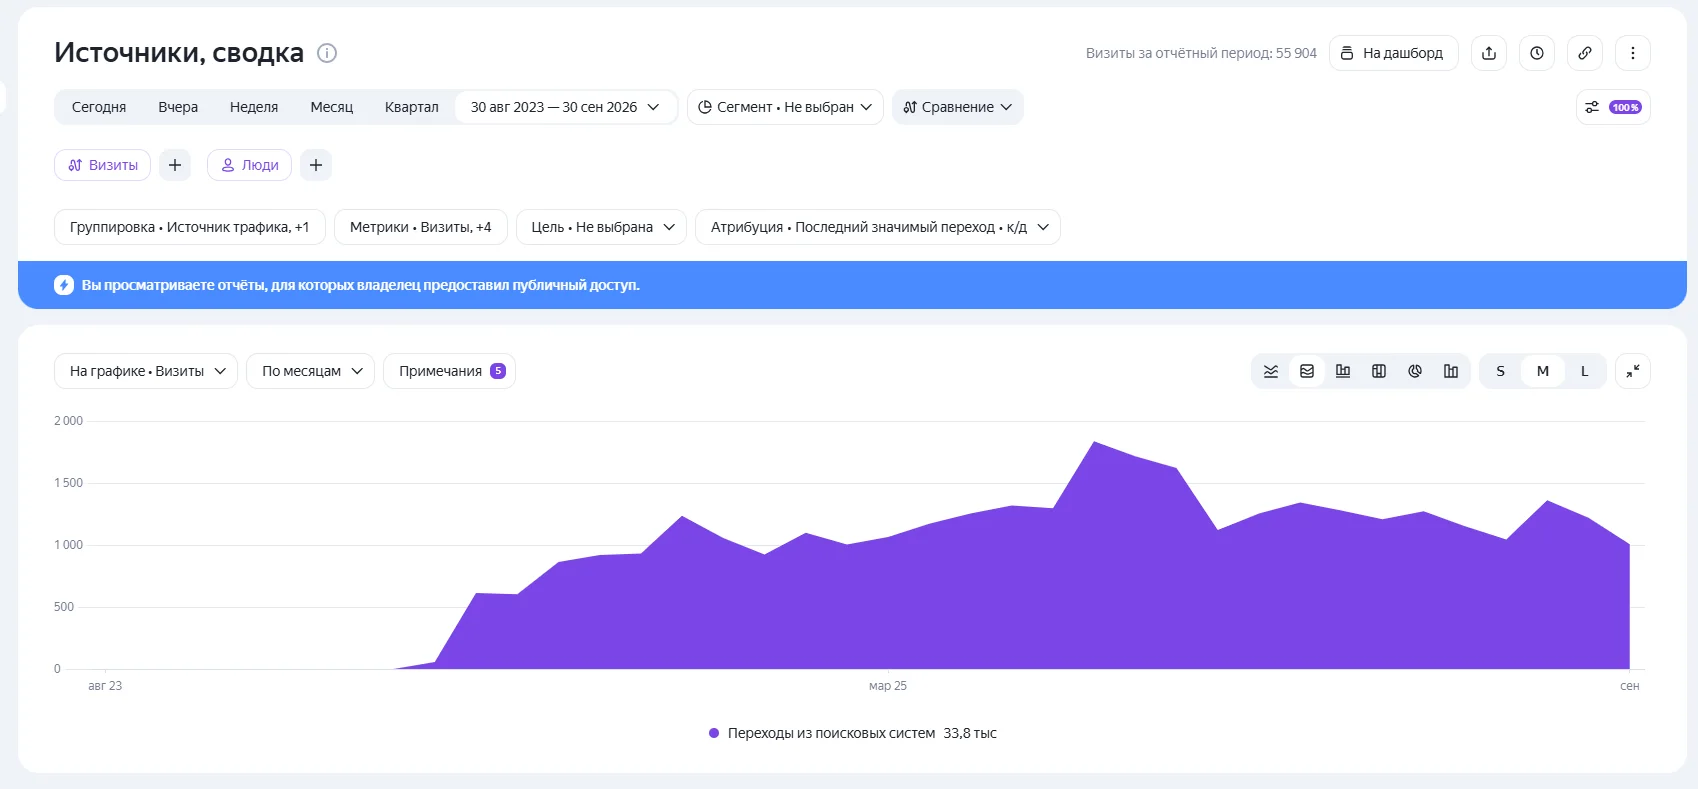Image resolution: width=1698 pixels, height=789 pixels.
Task: Select the Месяц period
Action: (x=332, y=107)
